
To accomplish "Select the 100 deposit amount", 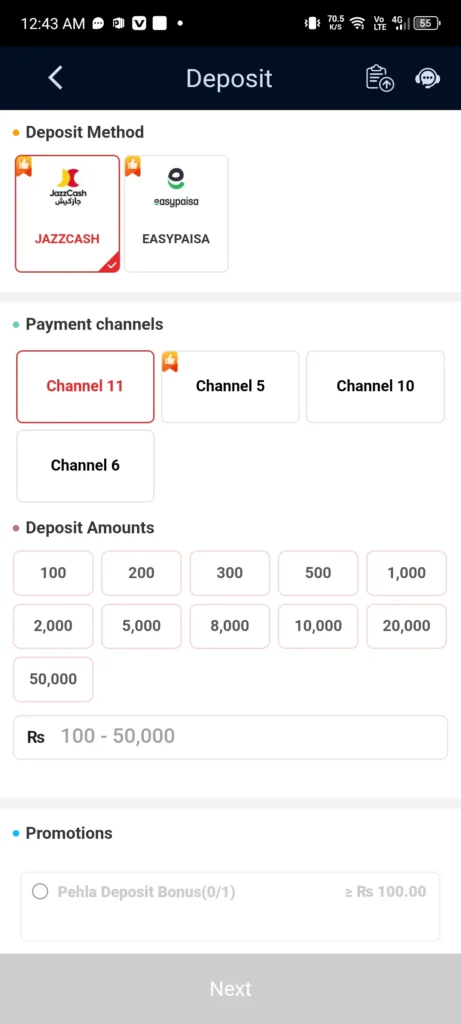I will point(53,573).
